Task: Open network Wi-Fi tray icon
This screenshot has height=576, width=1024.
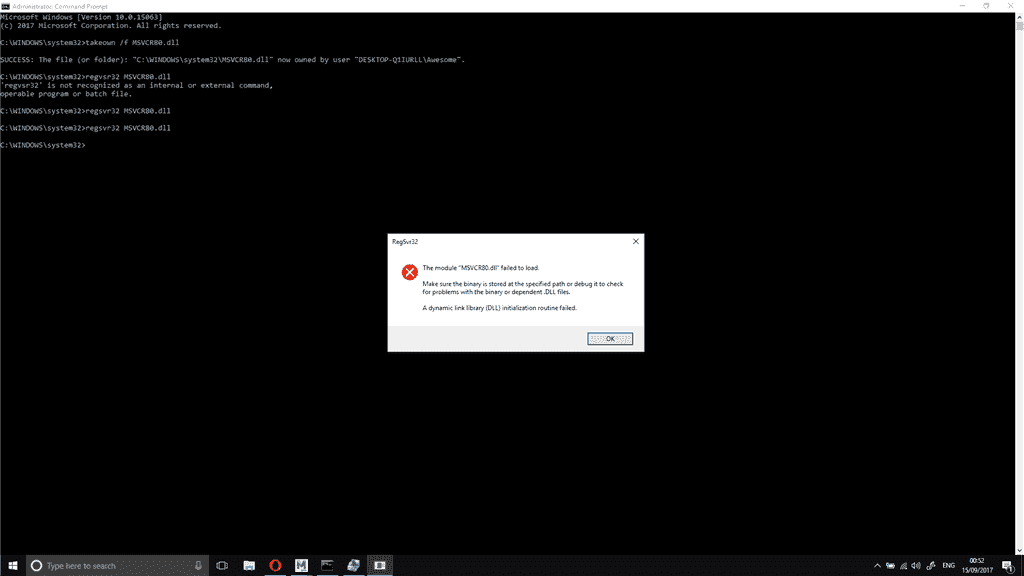Action: tap(903, 566)
